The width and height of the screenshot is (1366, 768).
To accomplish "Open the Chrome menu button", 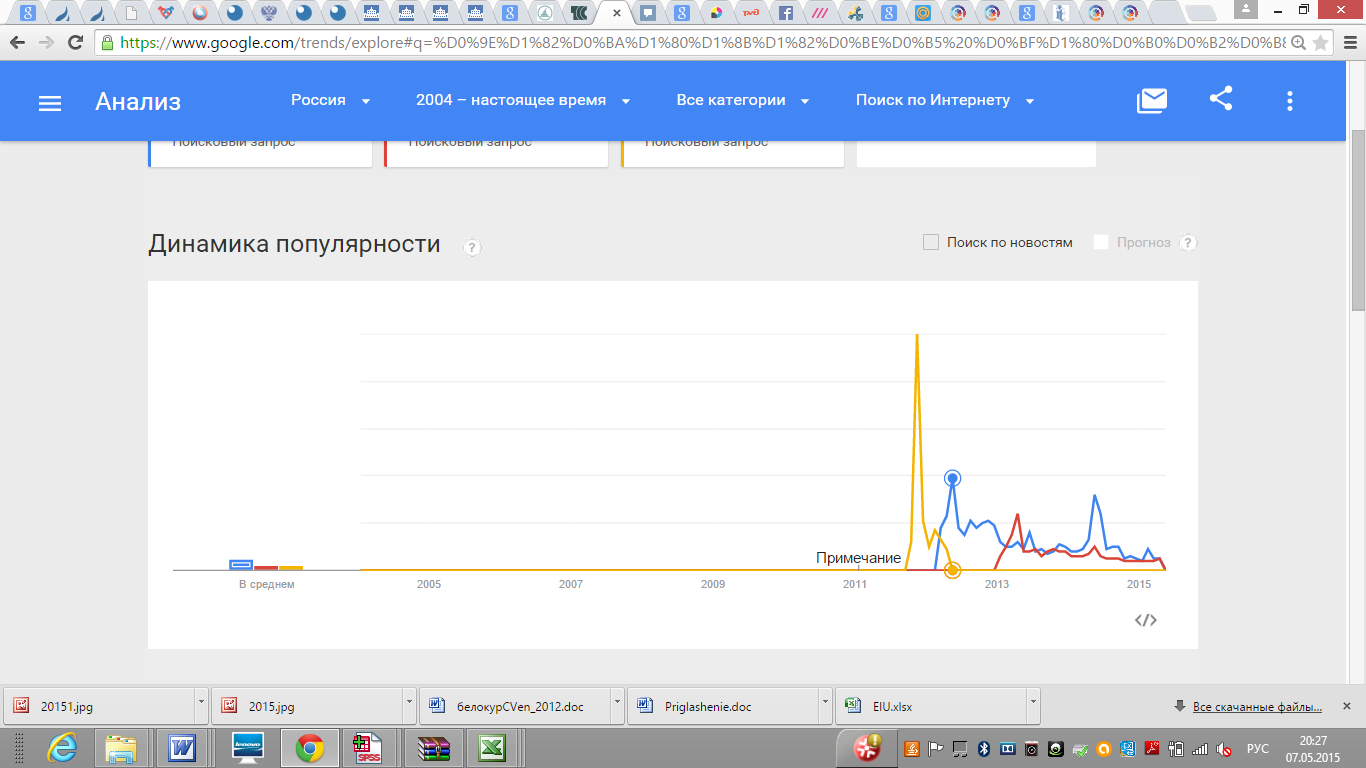I will (x=1348, y=43).
